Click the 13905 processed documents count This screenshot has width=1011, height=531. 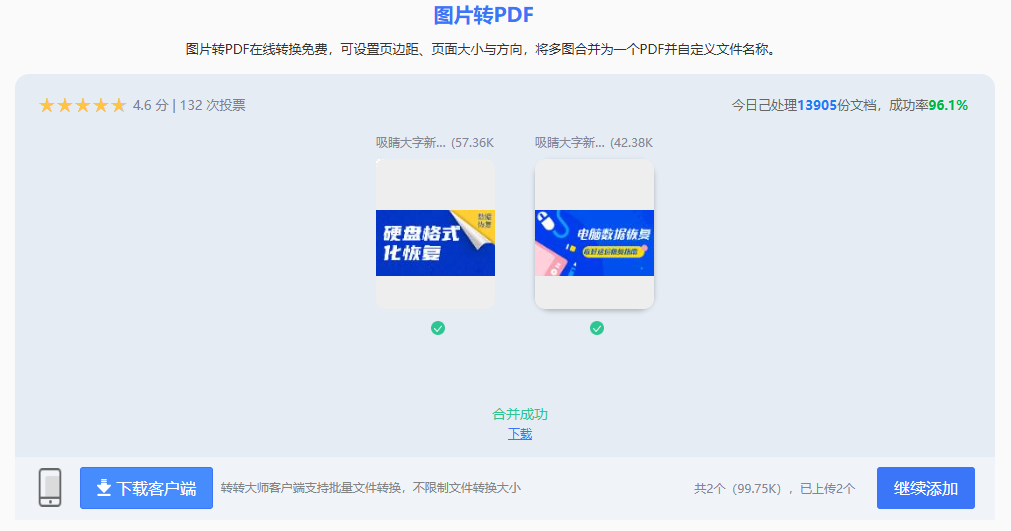817,105
